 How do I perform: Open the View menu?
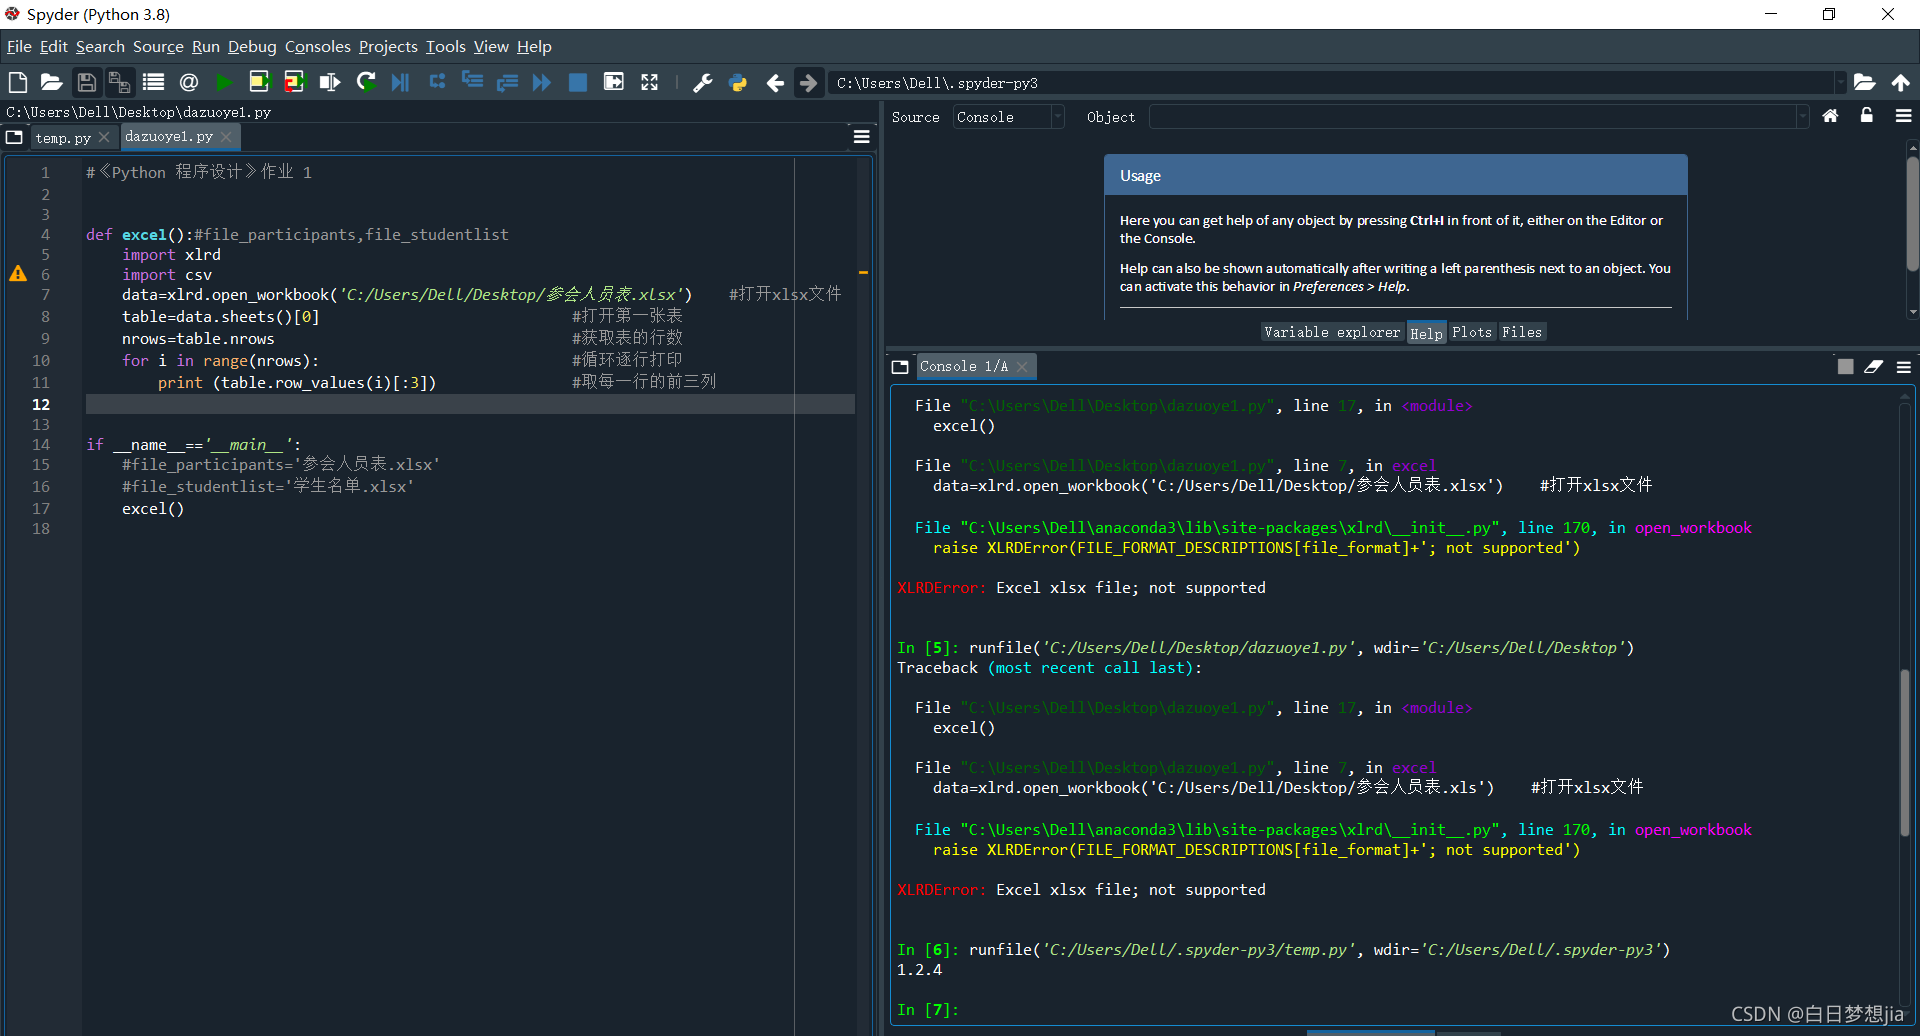pyautogui.click(x=491, y=46)
